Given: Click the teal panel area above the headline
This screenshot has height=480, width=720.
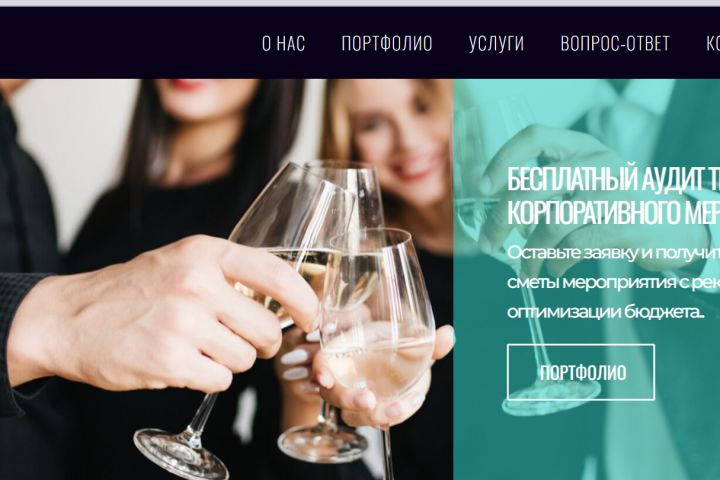Looking at the screenshot, I should click(587, 119).
